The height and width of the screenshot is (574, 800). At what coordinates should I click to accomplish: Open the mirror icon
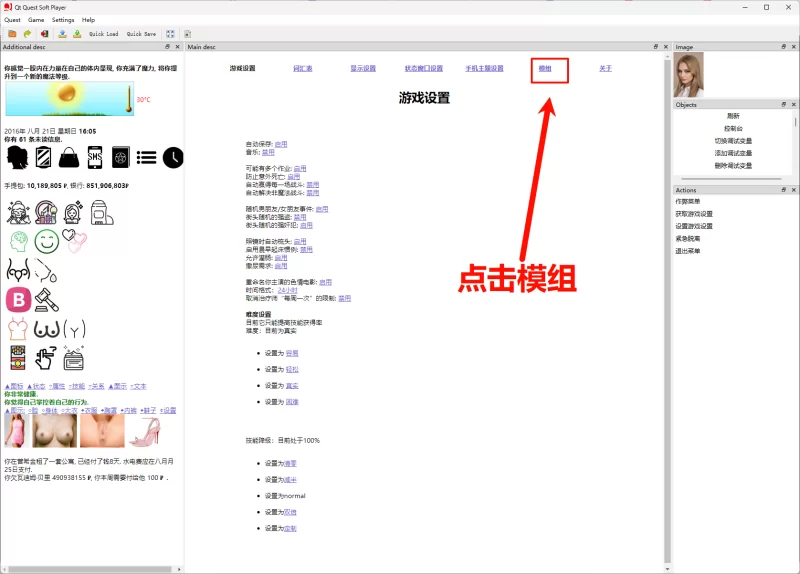43,157
